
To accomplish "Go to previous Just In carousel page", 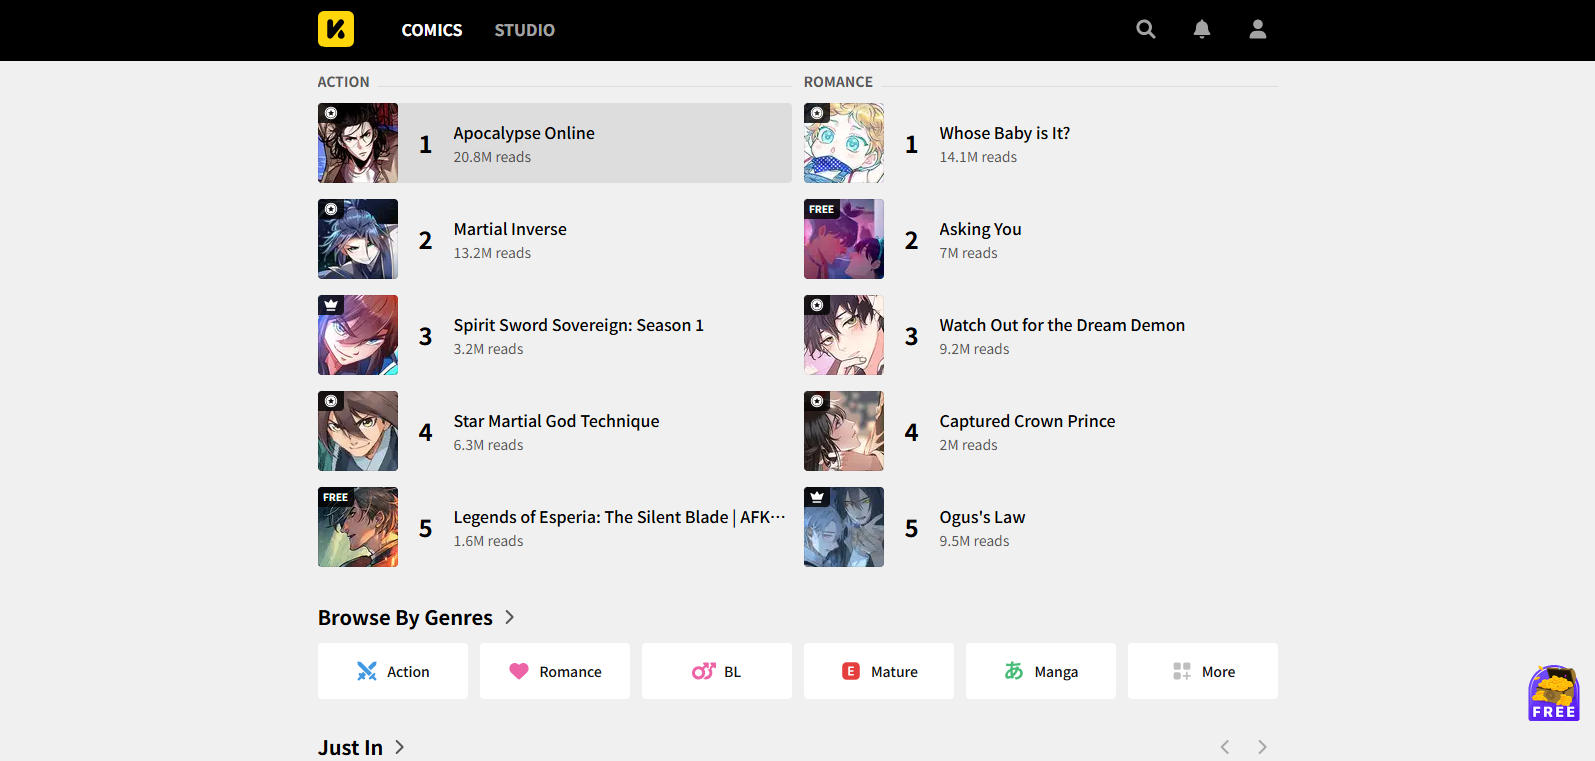I will point(1225,747).
